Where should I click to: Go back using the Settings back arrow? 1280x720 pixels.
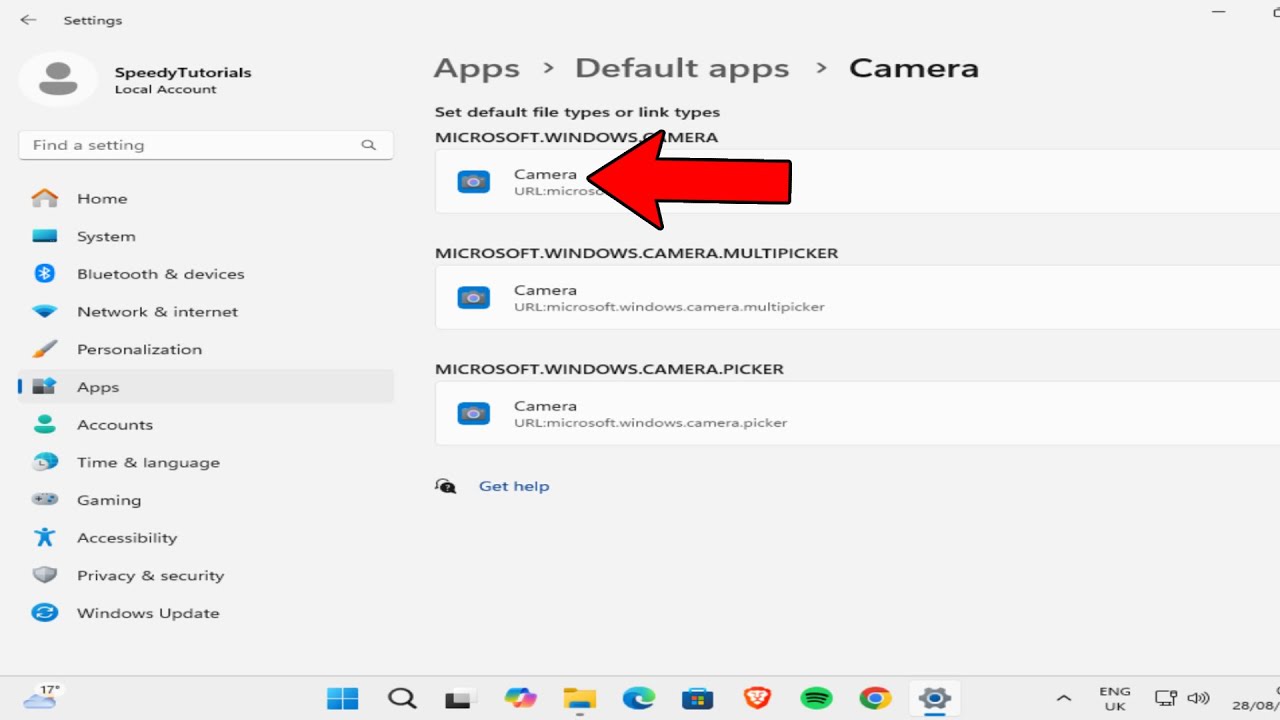(x=28, y=20)
